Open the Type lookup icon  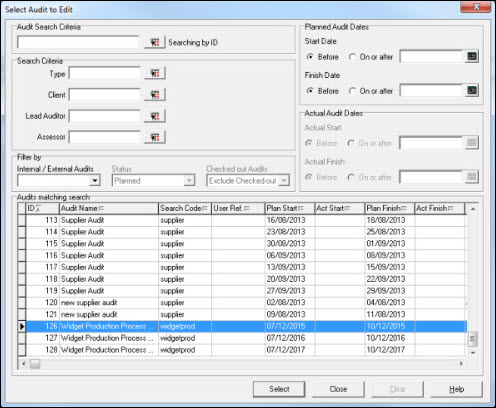pyautogui.click(x=155, y=73)
